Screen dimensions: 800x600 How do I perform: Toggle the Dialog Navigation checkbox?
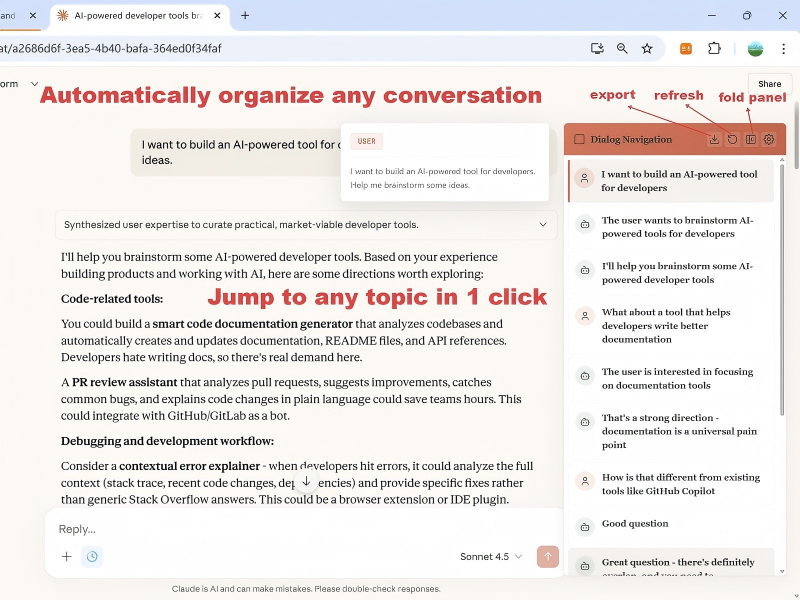[579, 139]
